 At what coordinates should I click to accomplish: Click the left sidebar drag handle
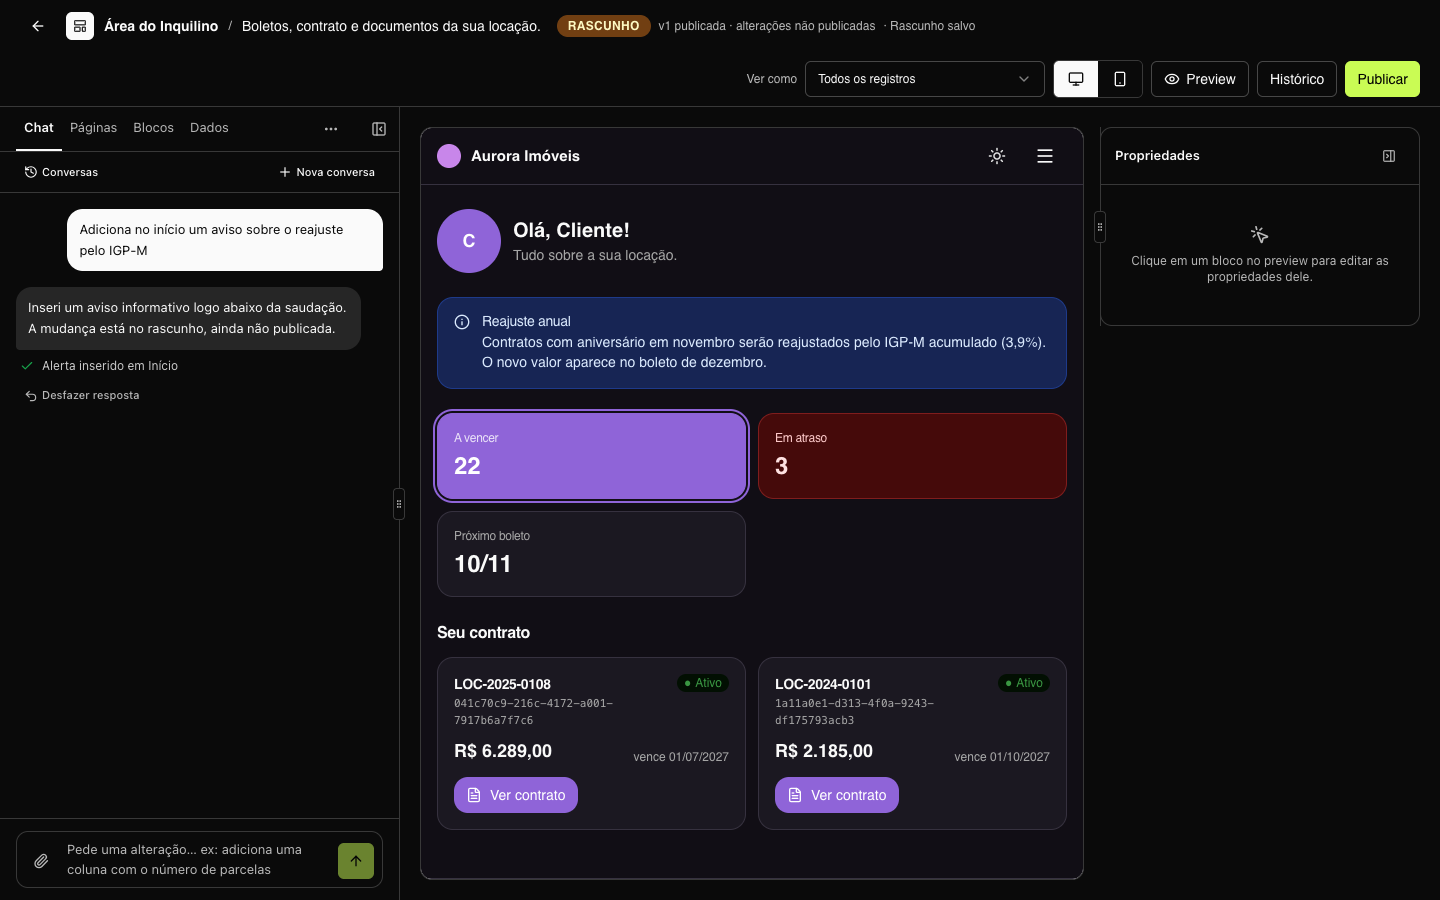click(x=399, y=504)
